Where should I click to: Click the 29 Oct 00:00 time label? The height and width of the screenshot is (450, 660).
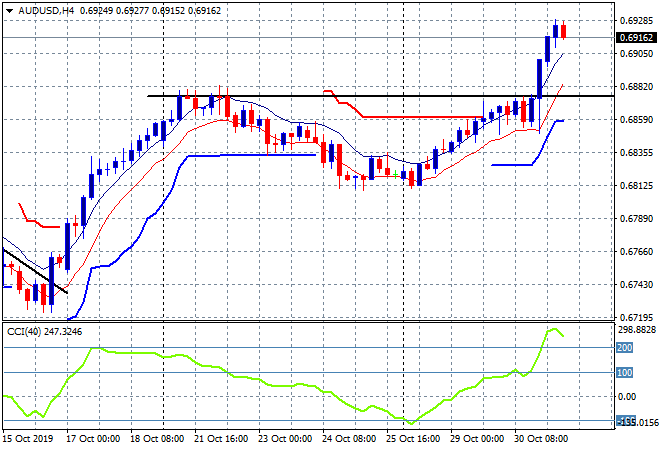(477, 439)
